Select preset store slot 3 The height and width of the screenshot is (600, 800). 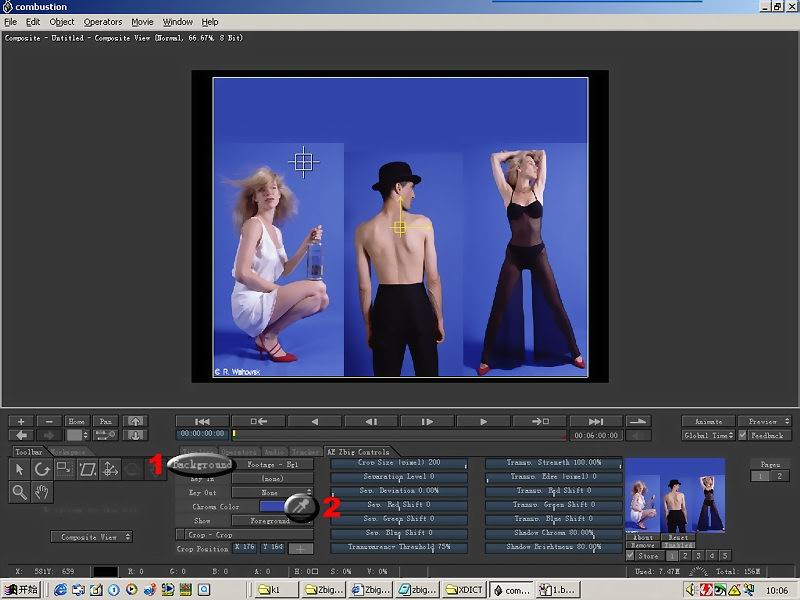click(698, 556)
